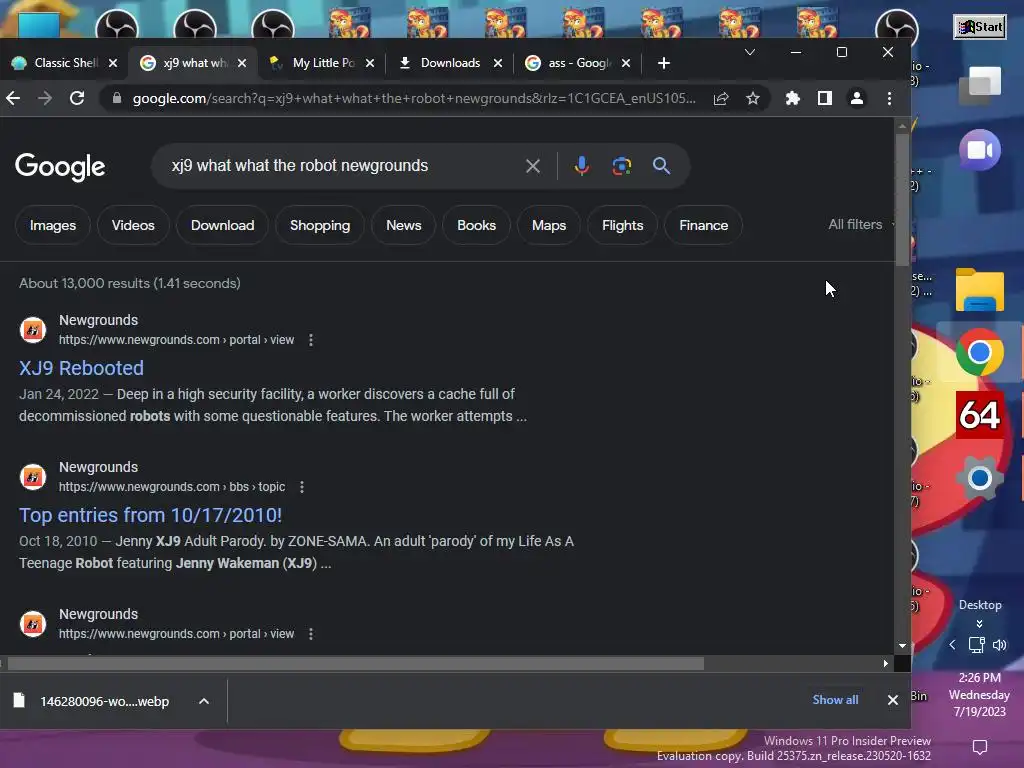The image size is (1024, 768).
Task: Bookmark this tab with the star
Action: tap(753, 98)
